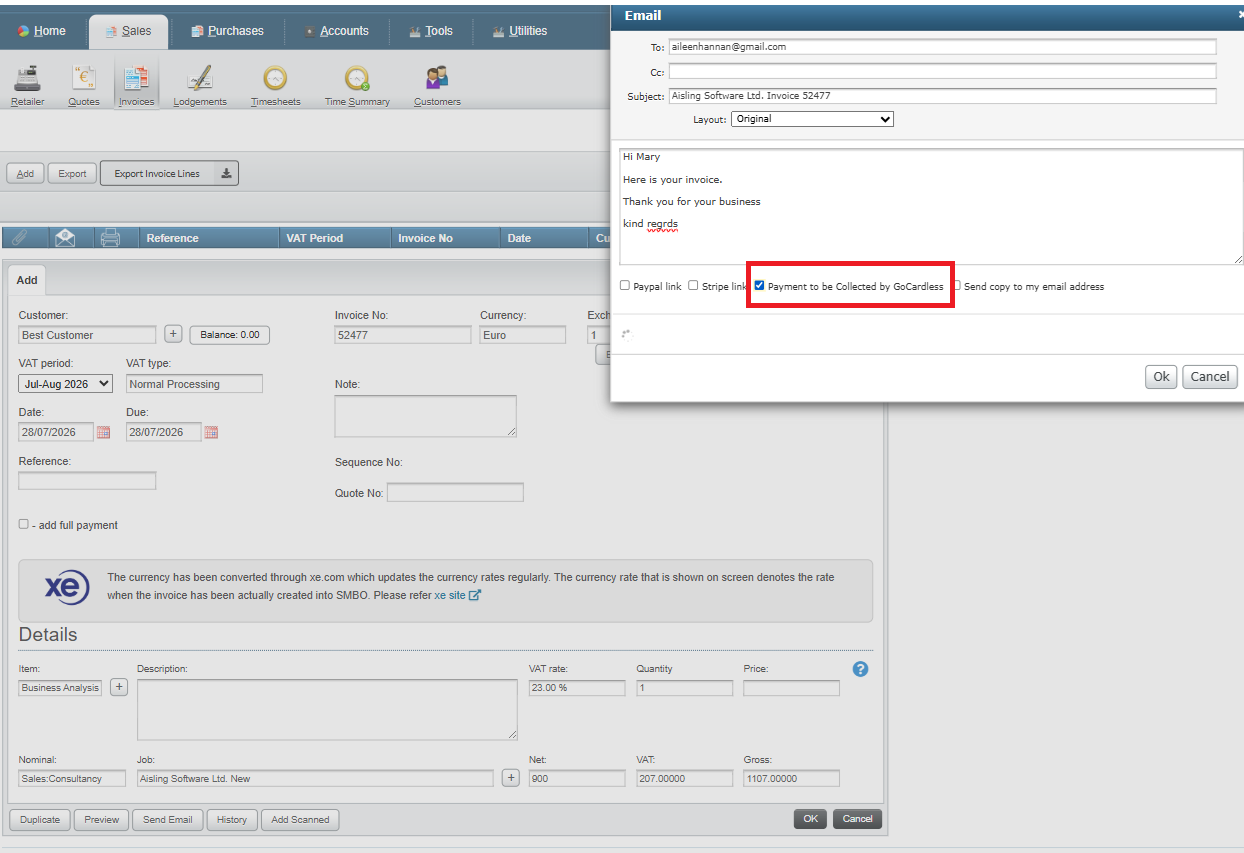1244x853 pixels.
Task: Click Ok in the Email dialog
Action: click(1161, 377)
